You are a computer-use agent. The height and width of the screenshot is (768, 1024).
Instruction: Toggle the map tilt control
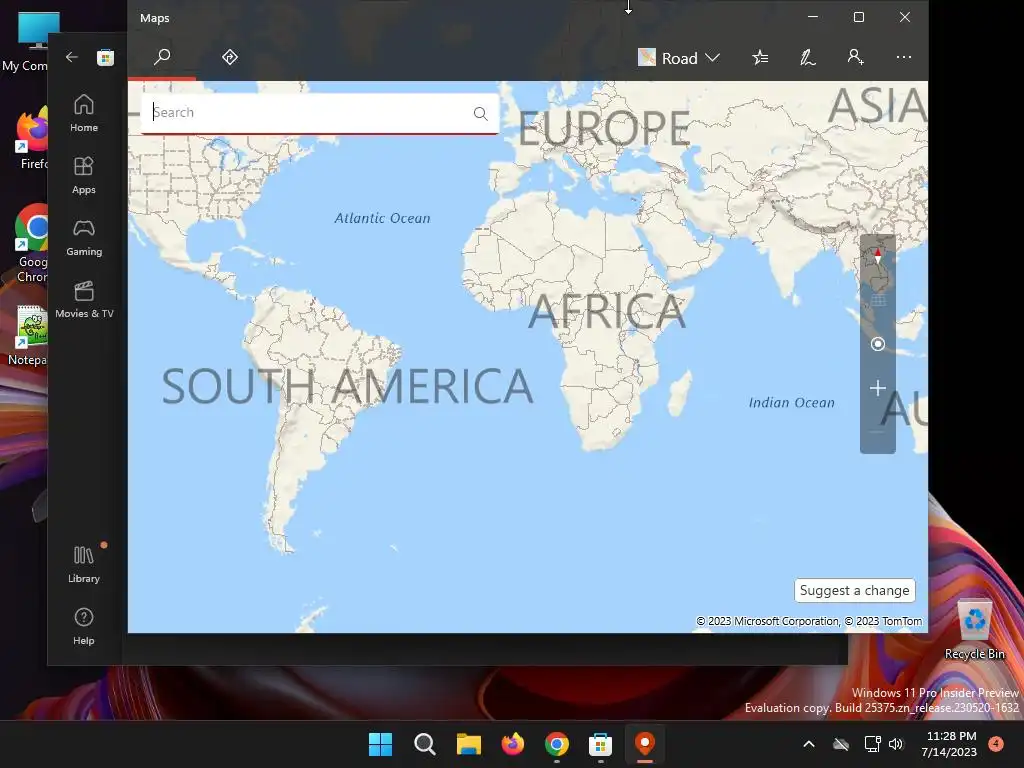pyautogui.click(x=878, y=300)
